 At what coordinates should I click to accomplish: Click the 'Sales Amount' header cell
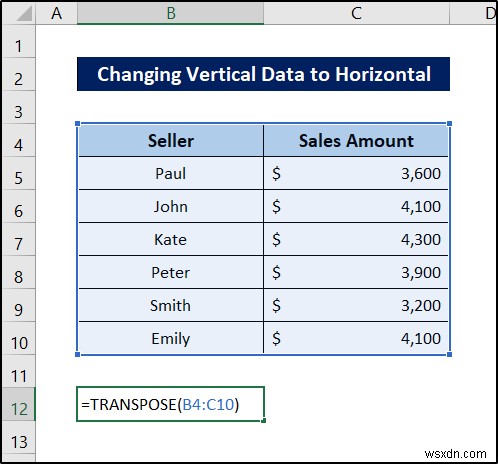pos(356,140)
